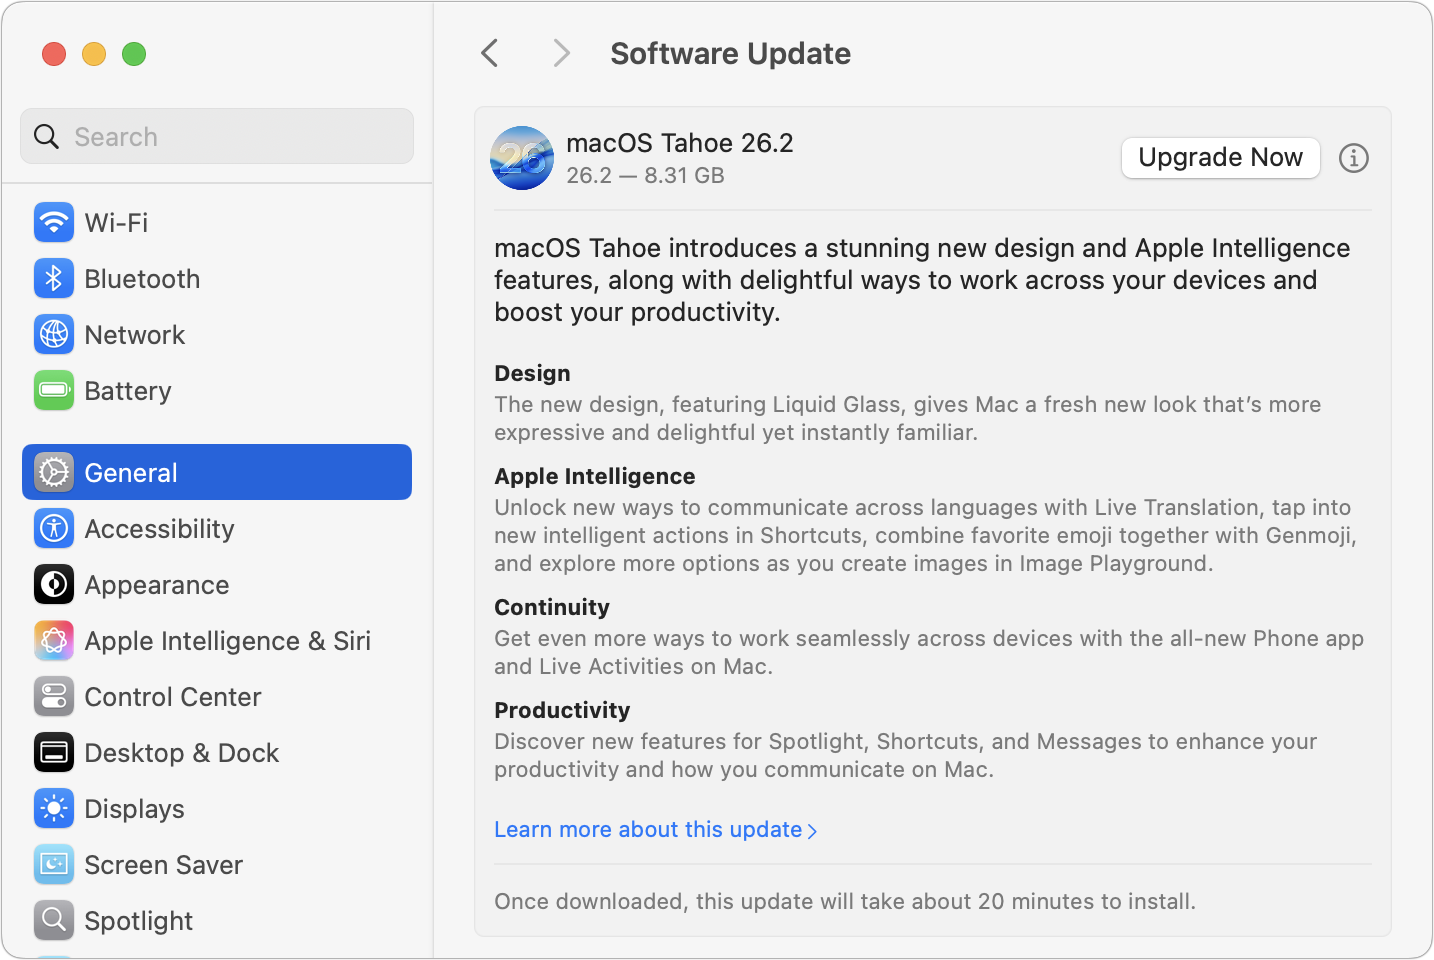Go back with the left chevron
Image resolution: width=1434 pixels, height=960 pixels.
(490, 53)
